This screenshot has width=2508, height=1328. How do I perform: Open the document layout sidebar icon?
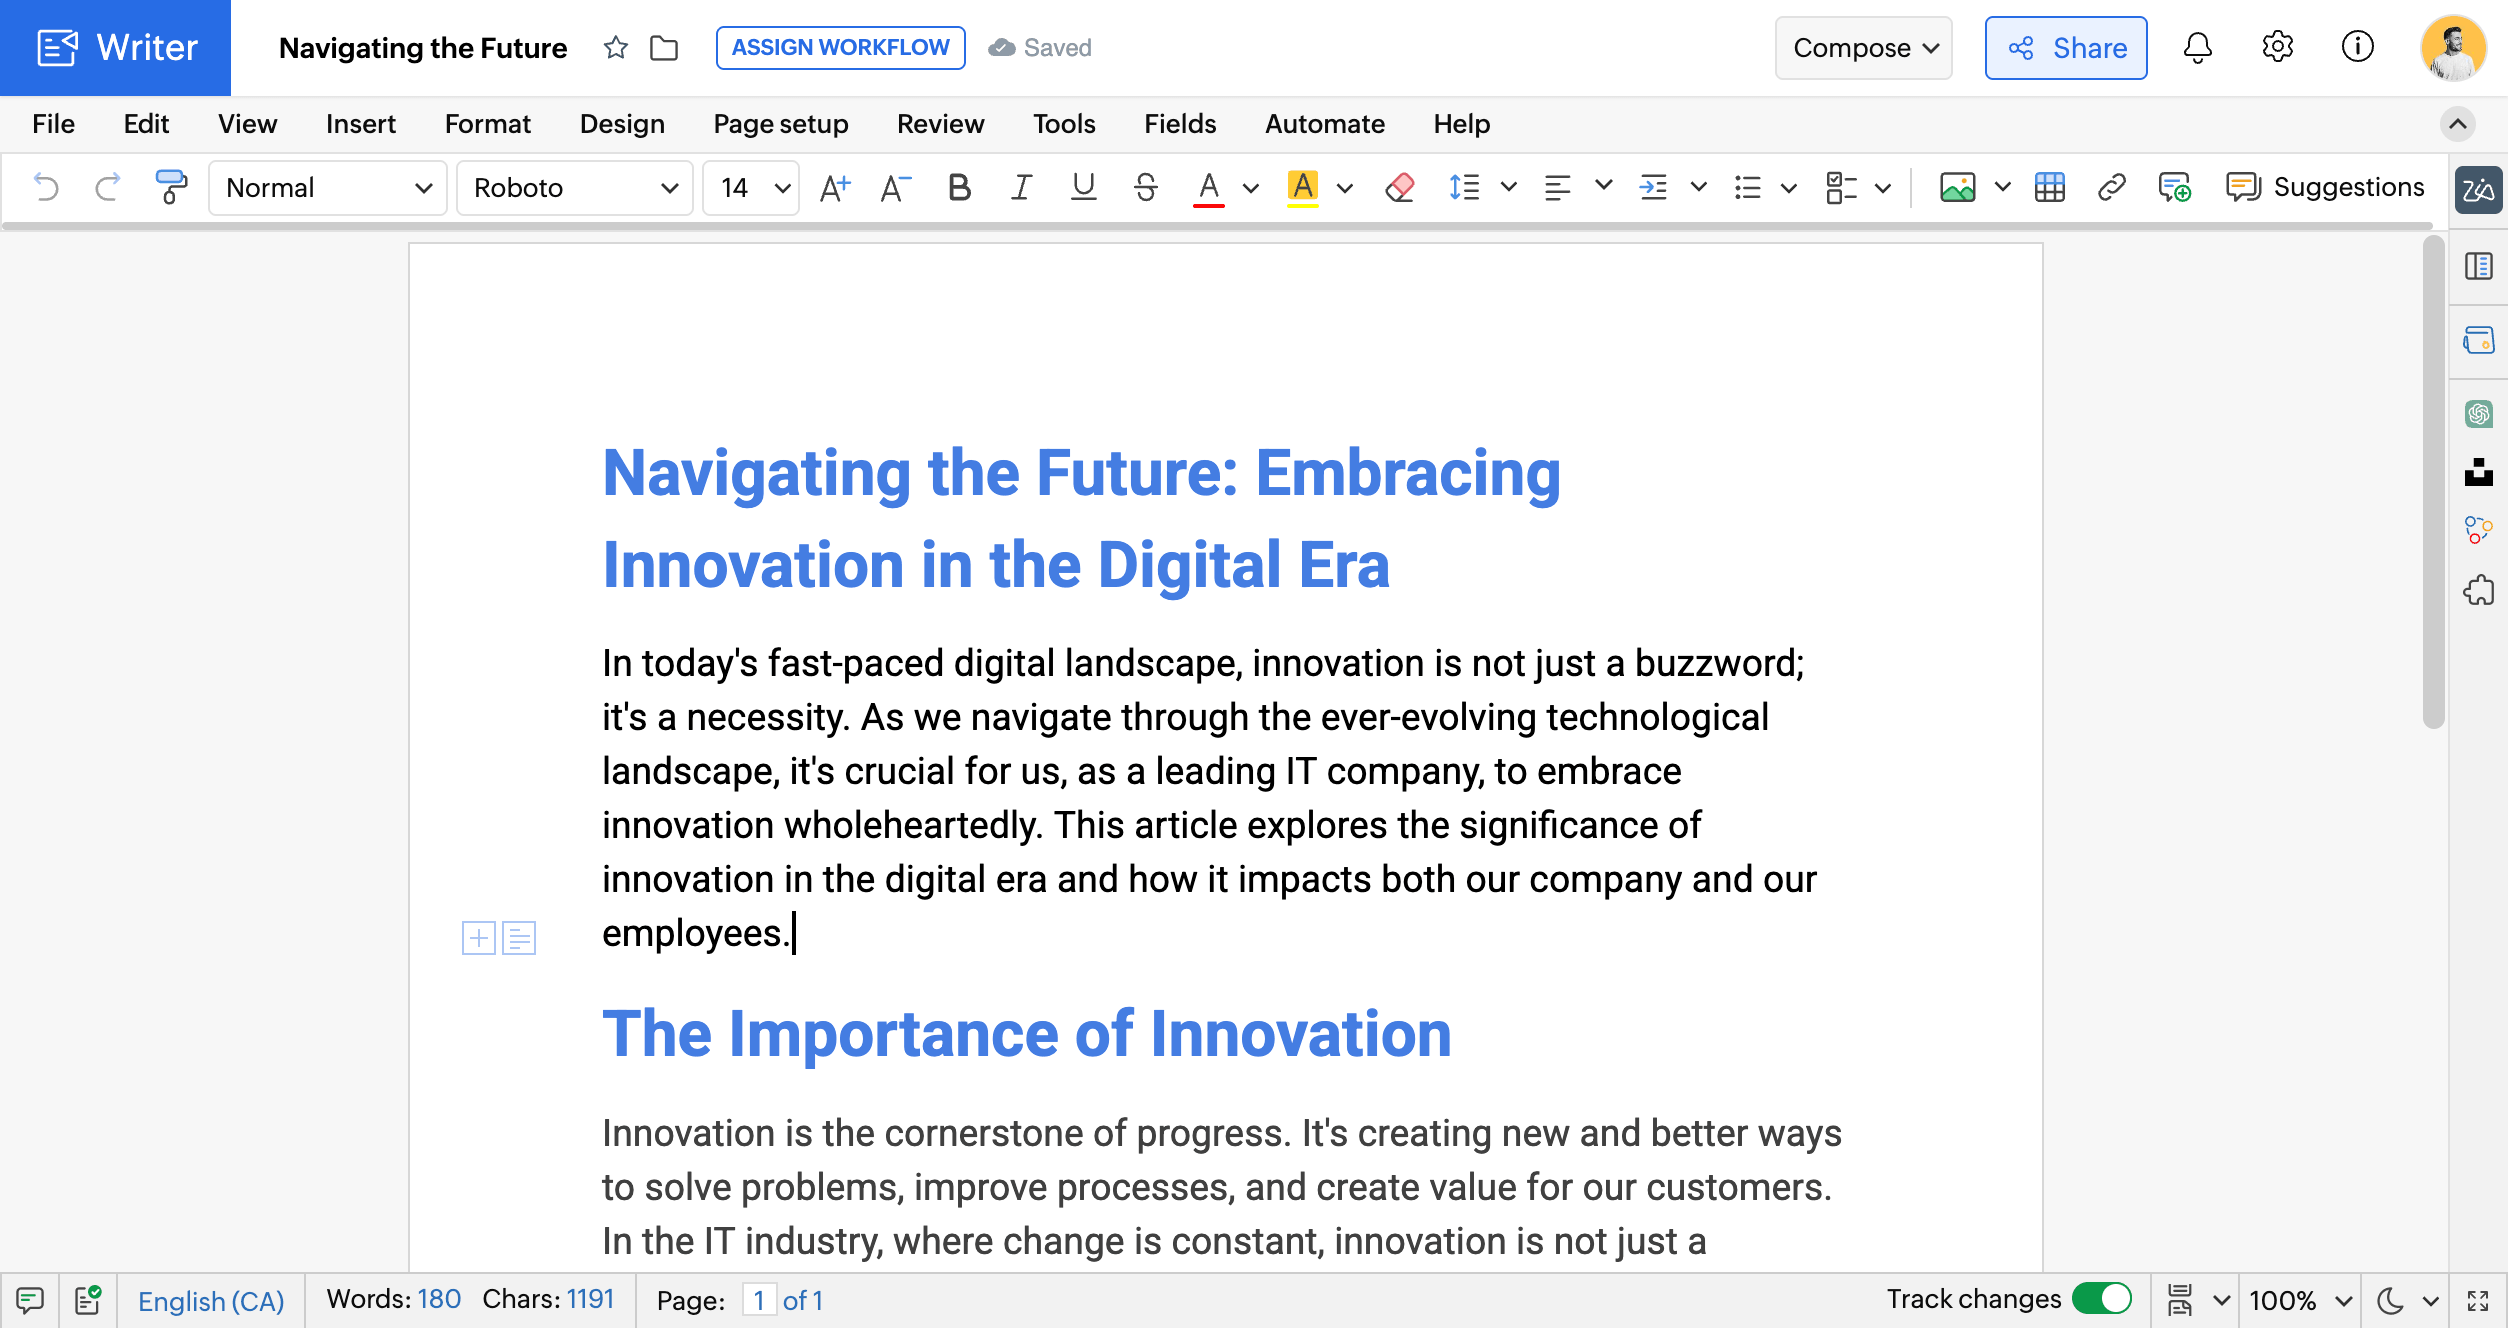point(2478,266)
